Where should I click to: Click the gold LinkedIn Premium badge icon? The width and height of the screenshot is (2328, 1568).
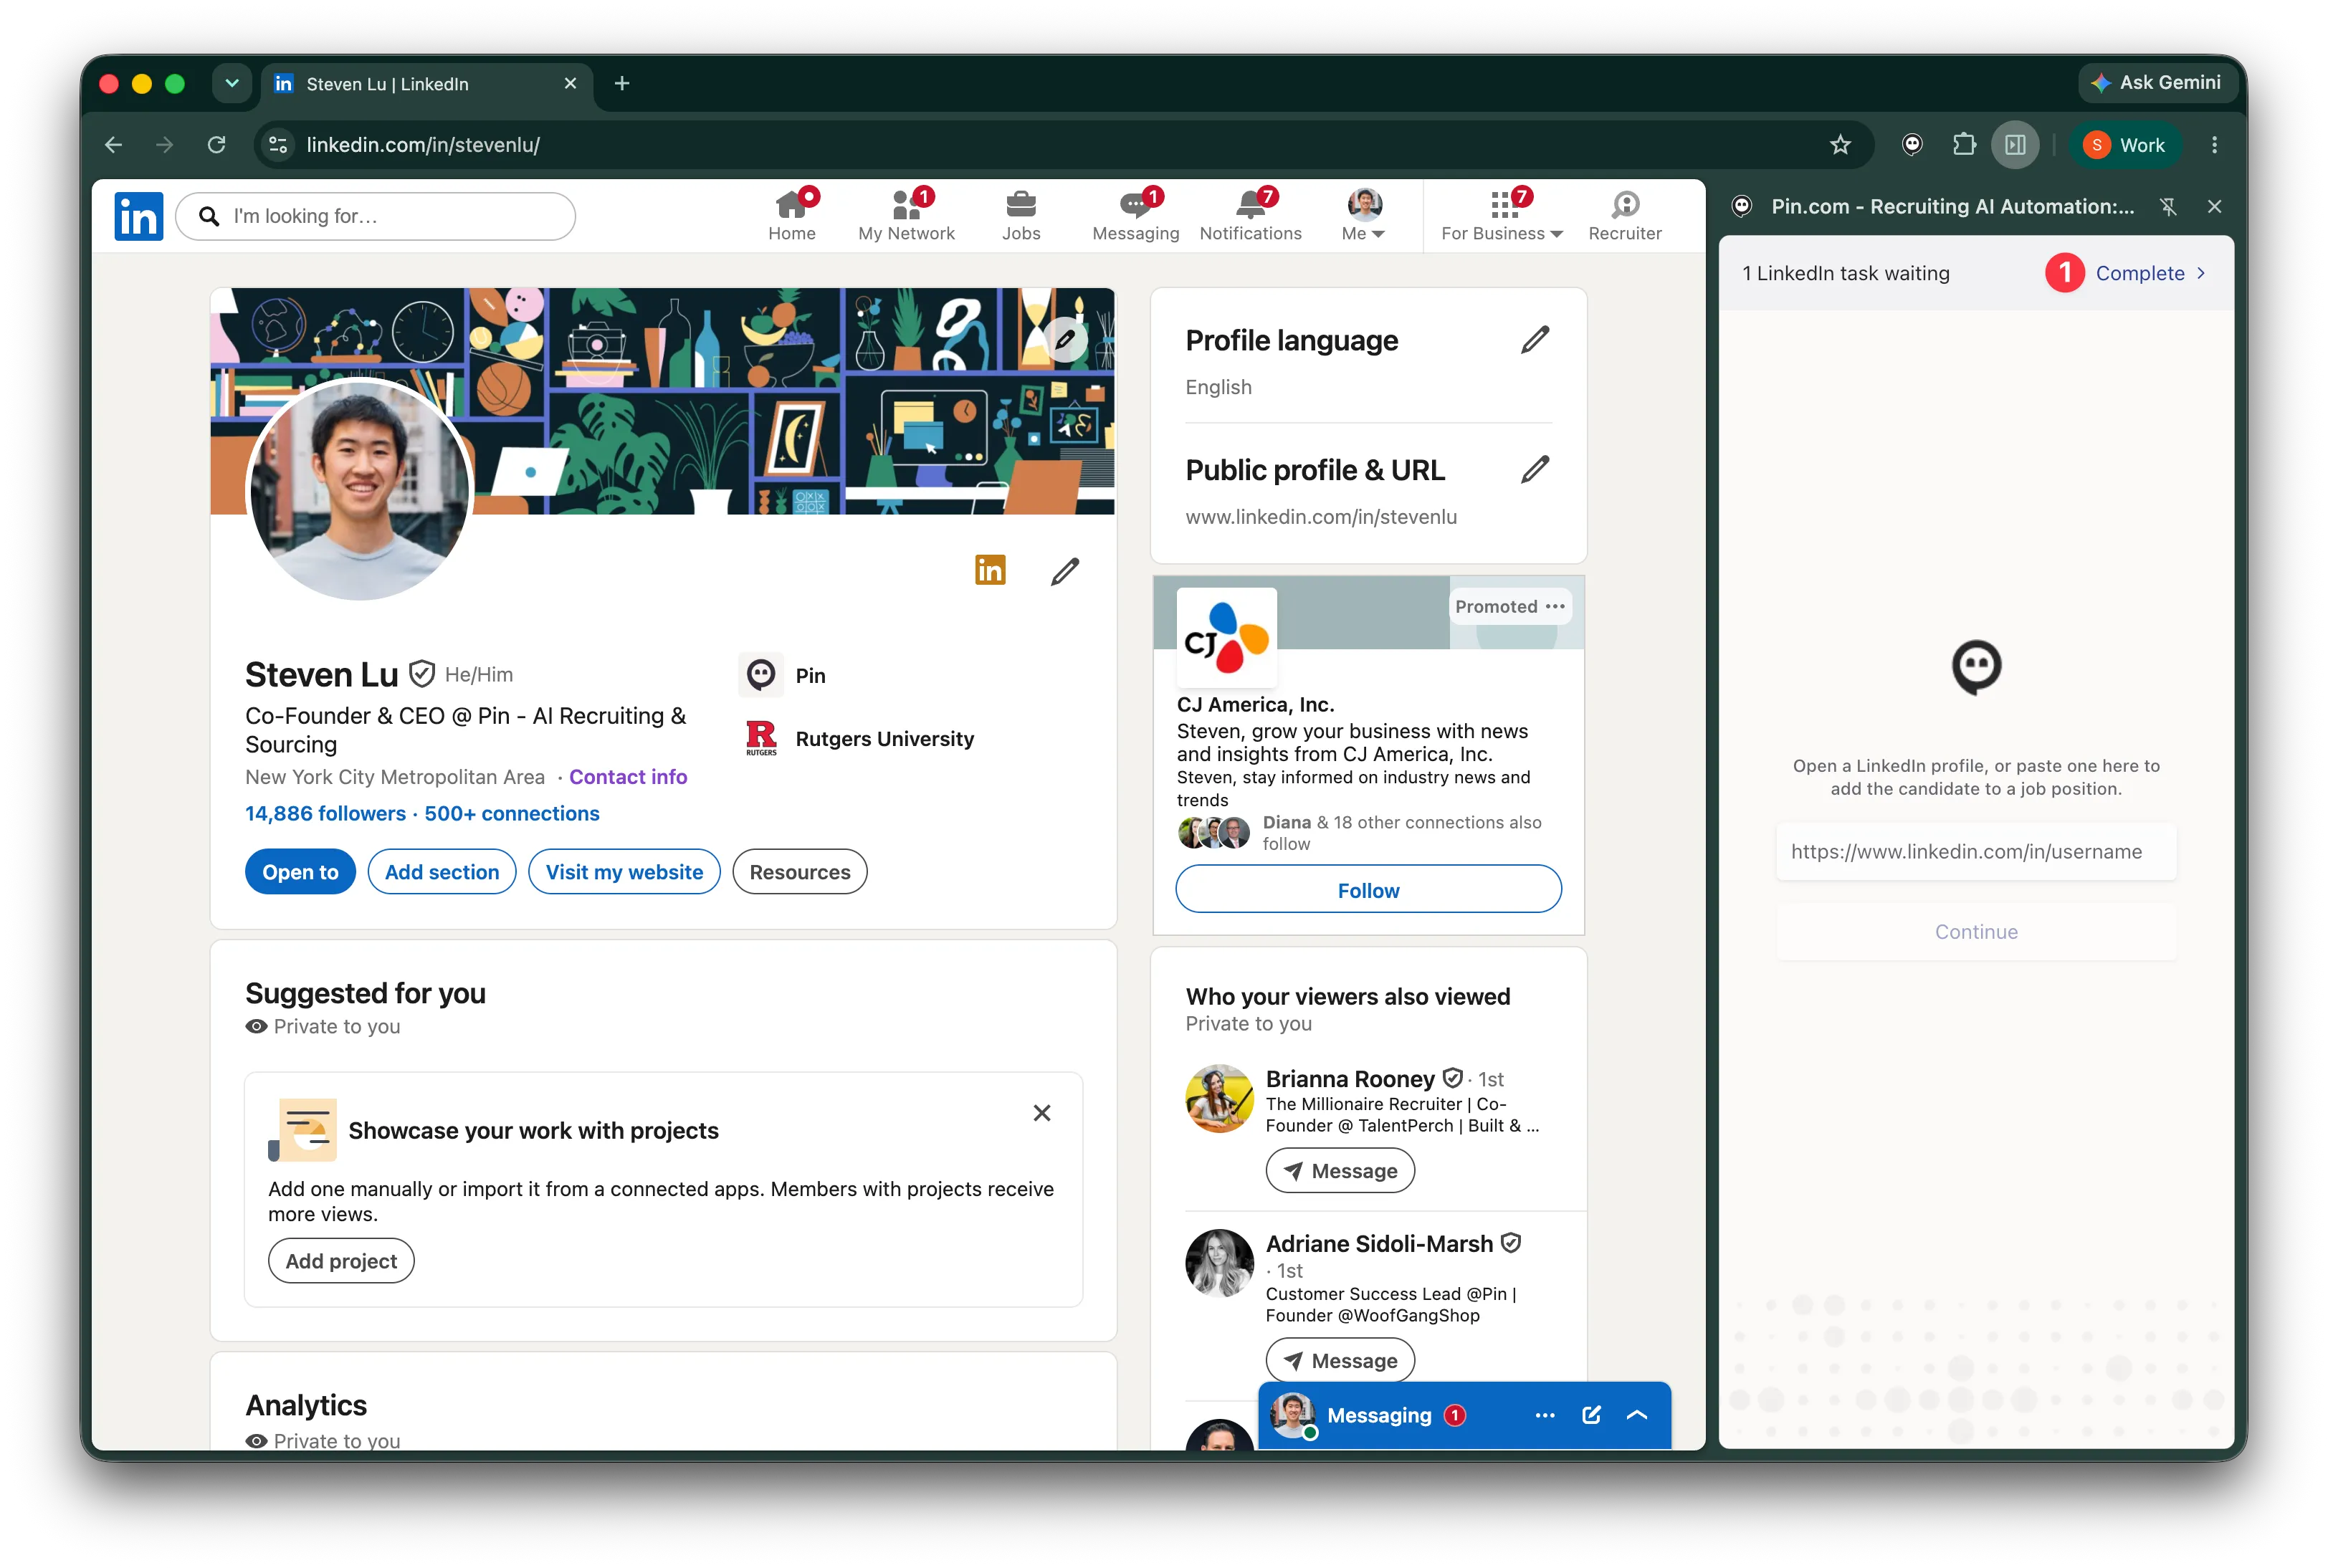990,570
